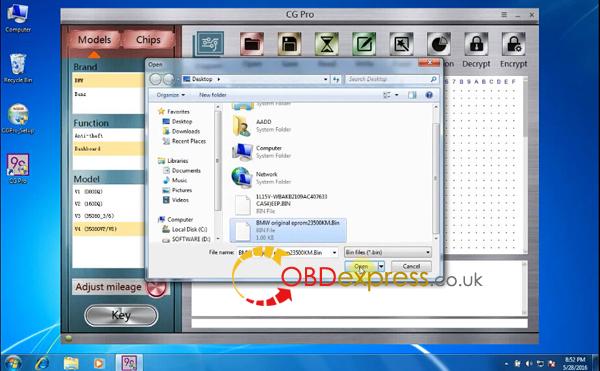
Task: Click the Write pencil toolbar icon
Action: click(364, 44)
